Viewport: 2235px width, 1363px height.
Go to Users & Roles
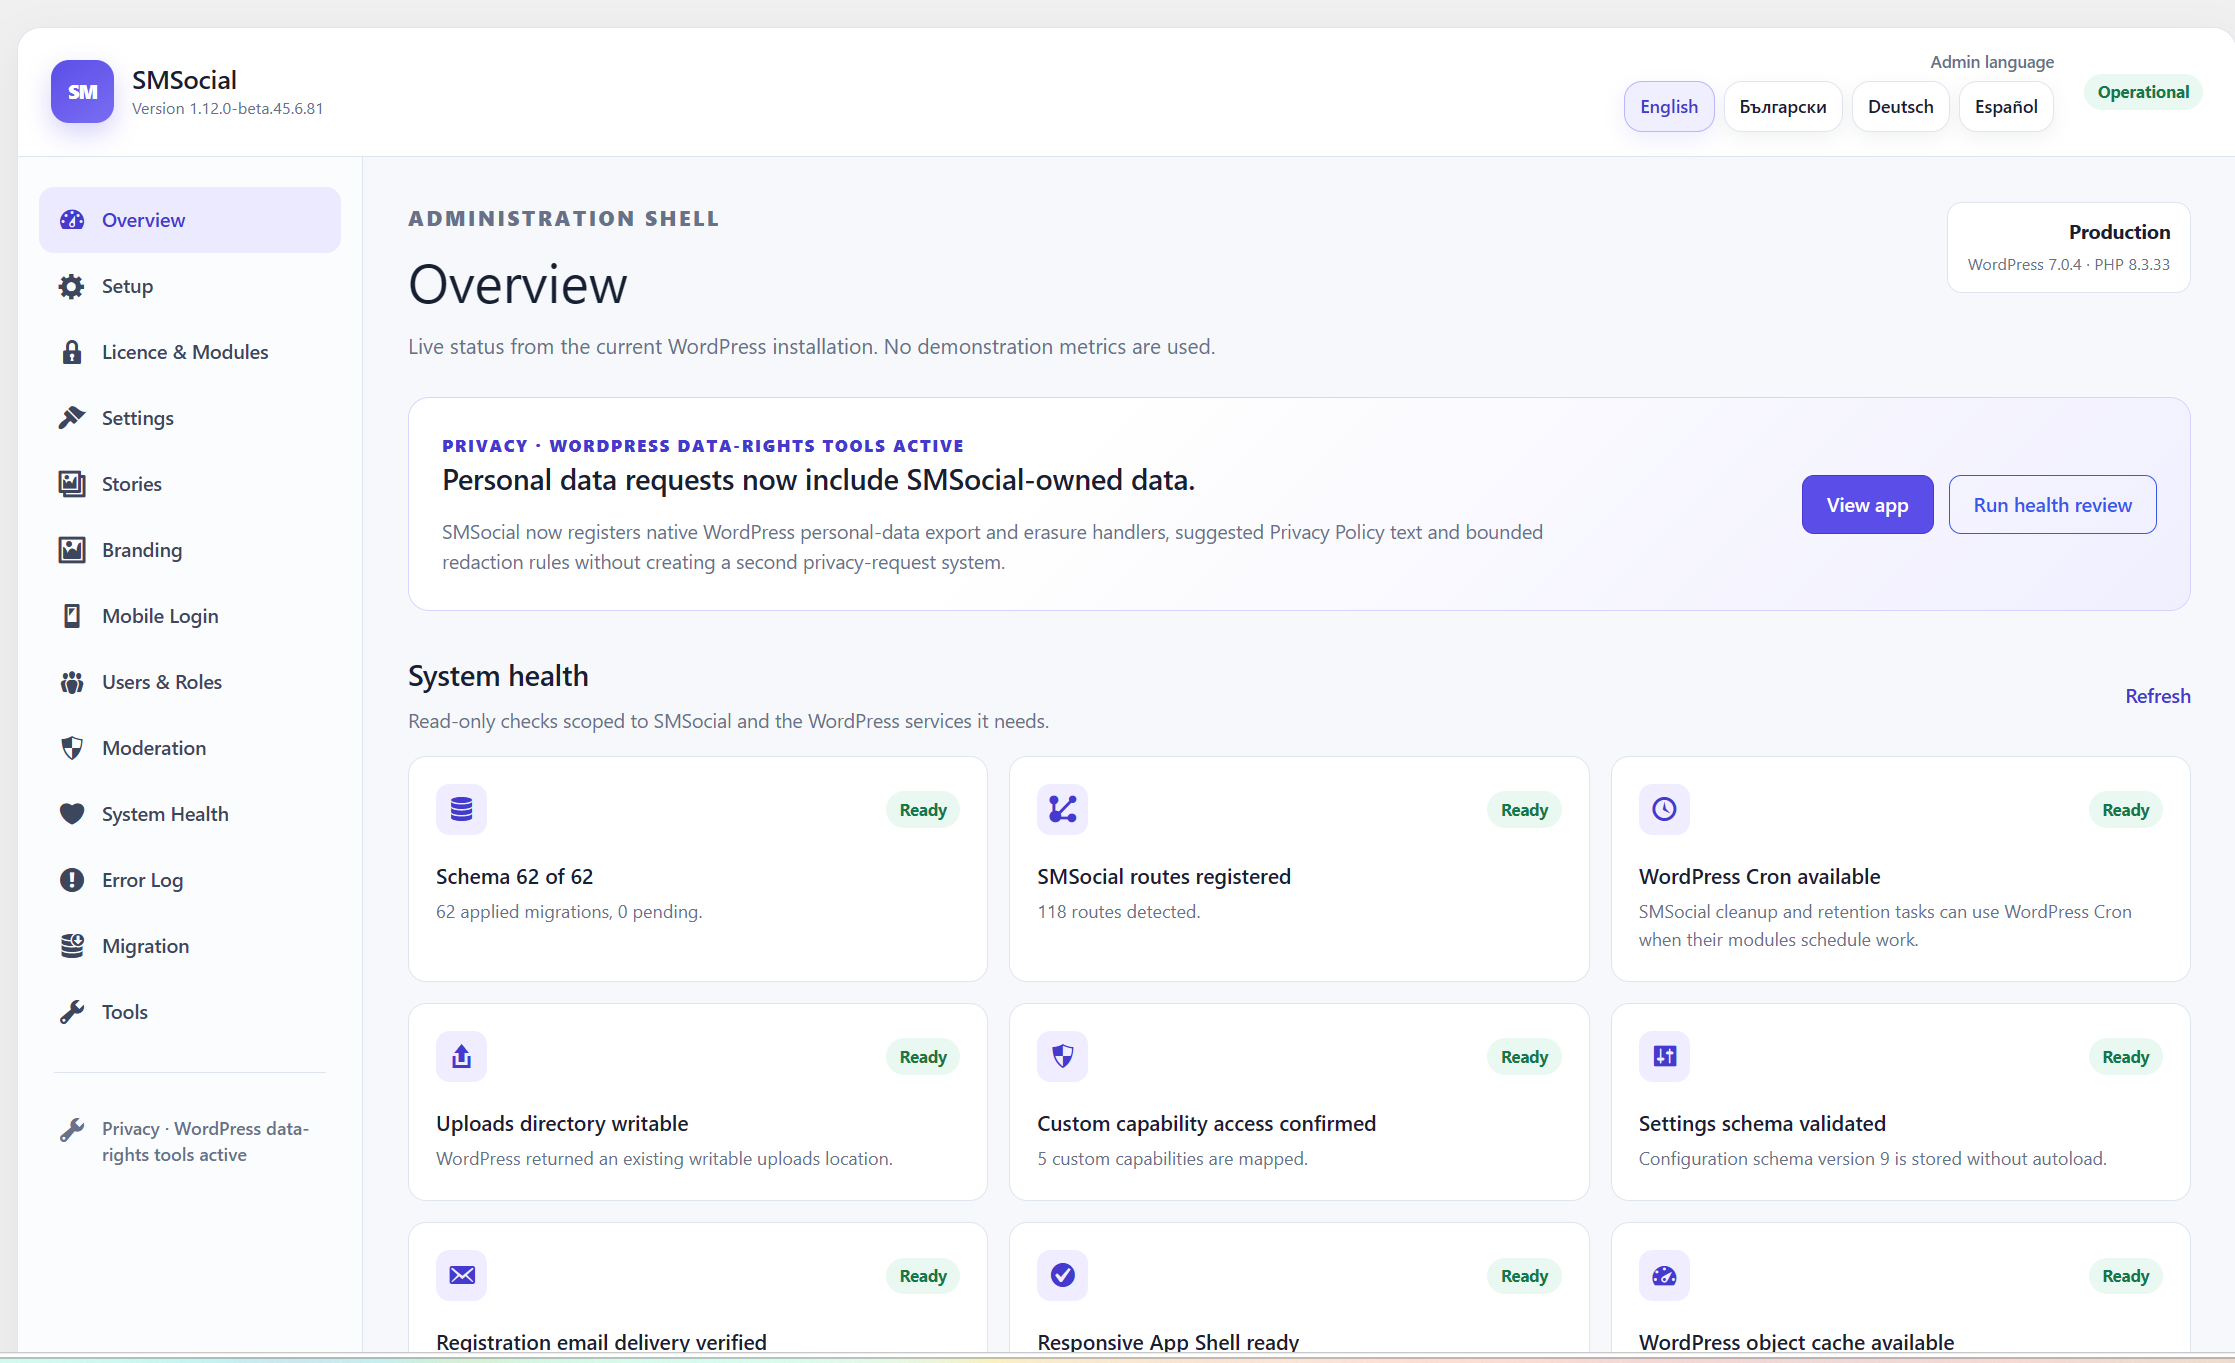coord(190,682)
